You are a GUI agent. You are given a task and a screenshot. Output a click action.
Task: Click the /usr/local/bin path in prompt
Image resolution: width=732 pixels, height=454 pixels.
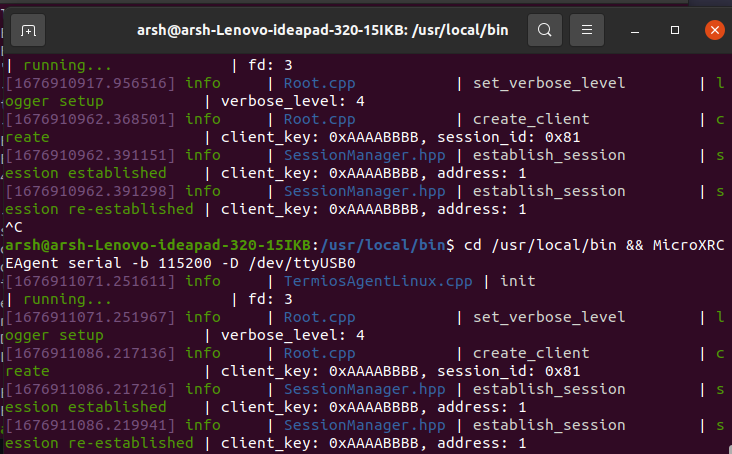(383, 245)
